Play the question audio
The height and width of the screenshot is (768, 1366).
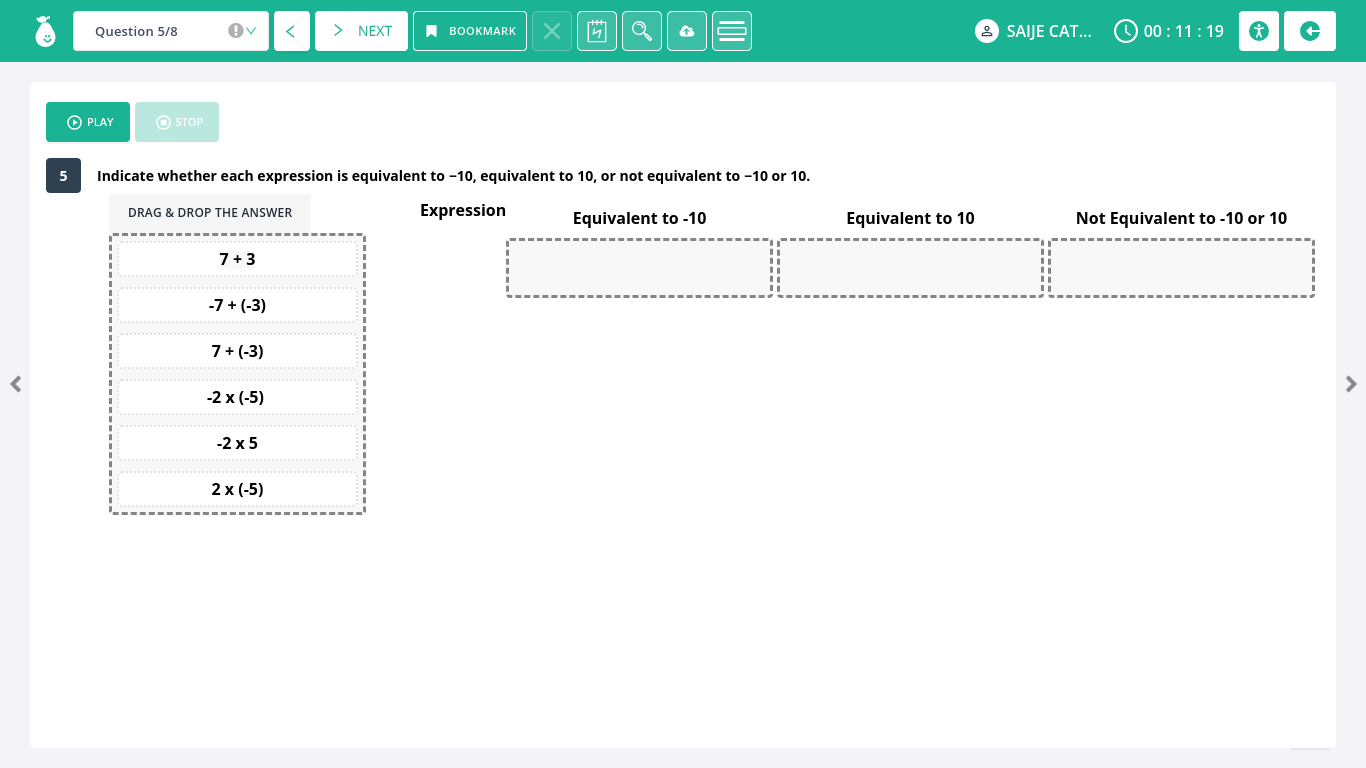(88, 122)
